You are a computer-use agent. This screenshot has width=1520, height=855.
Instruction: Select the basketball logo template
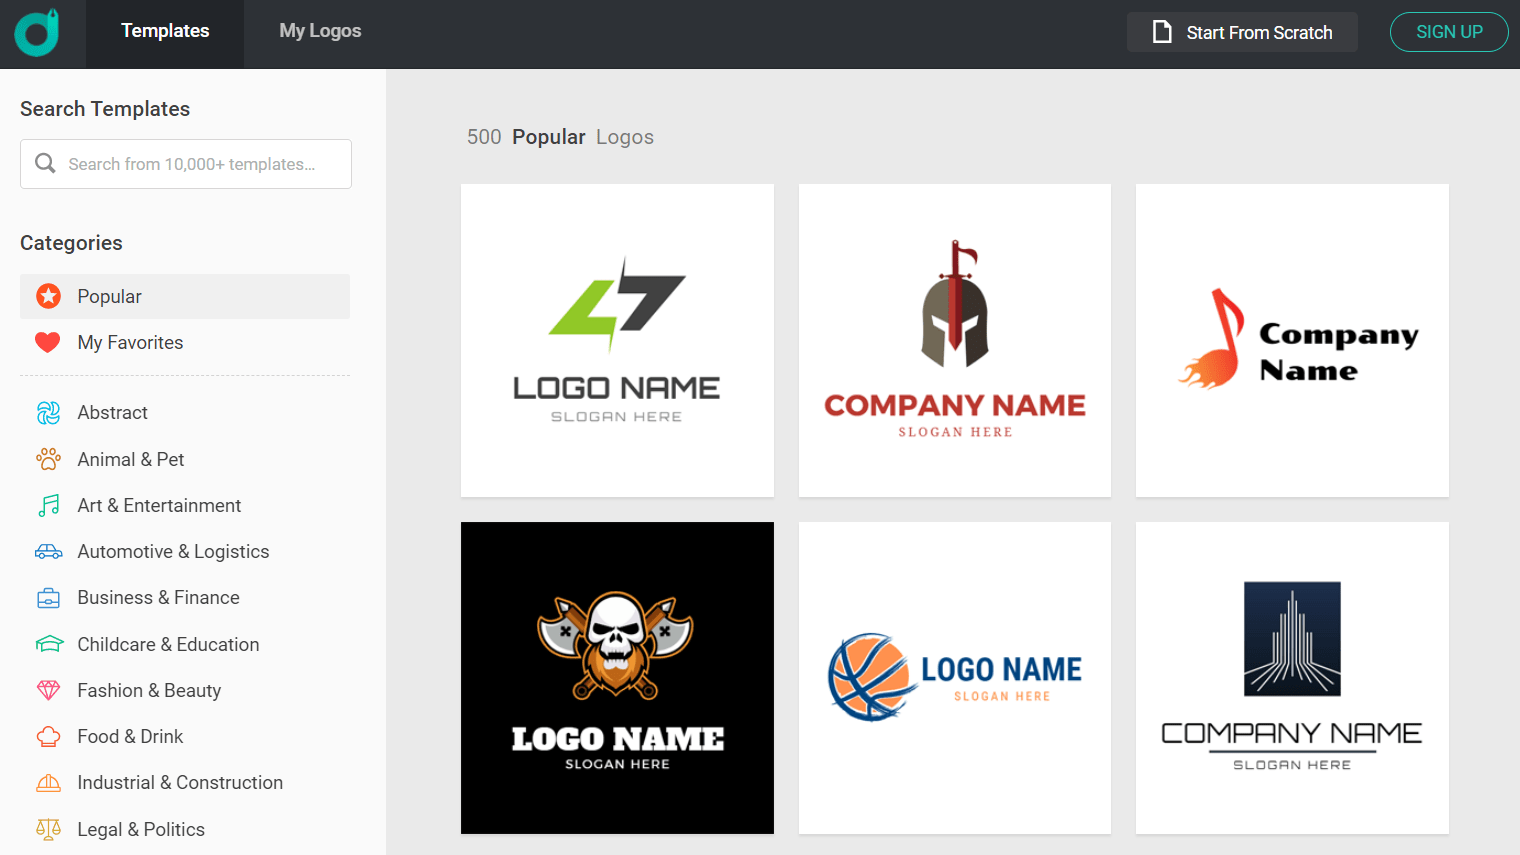954,677
